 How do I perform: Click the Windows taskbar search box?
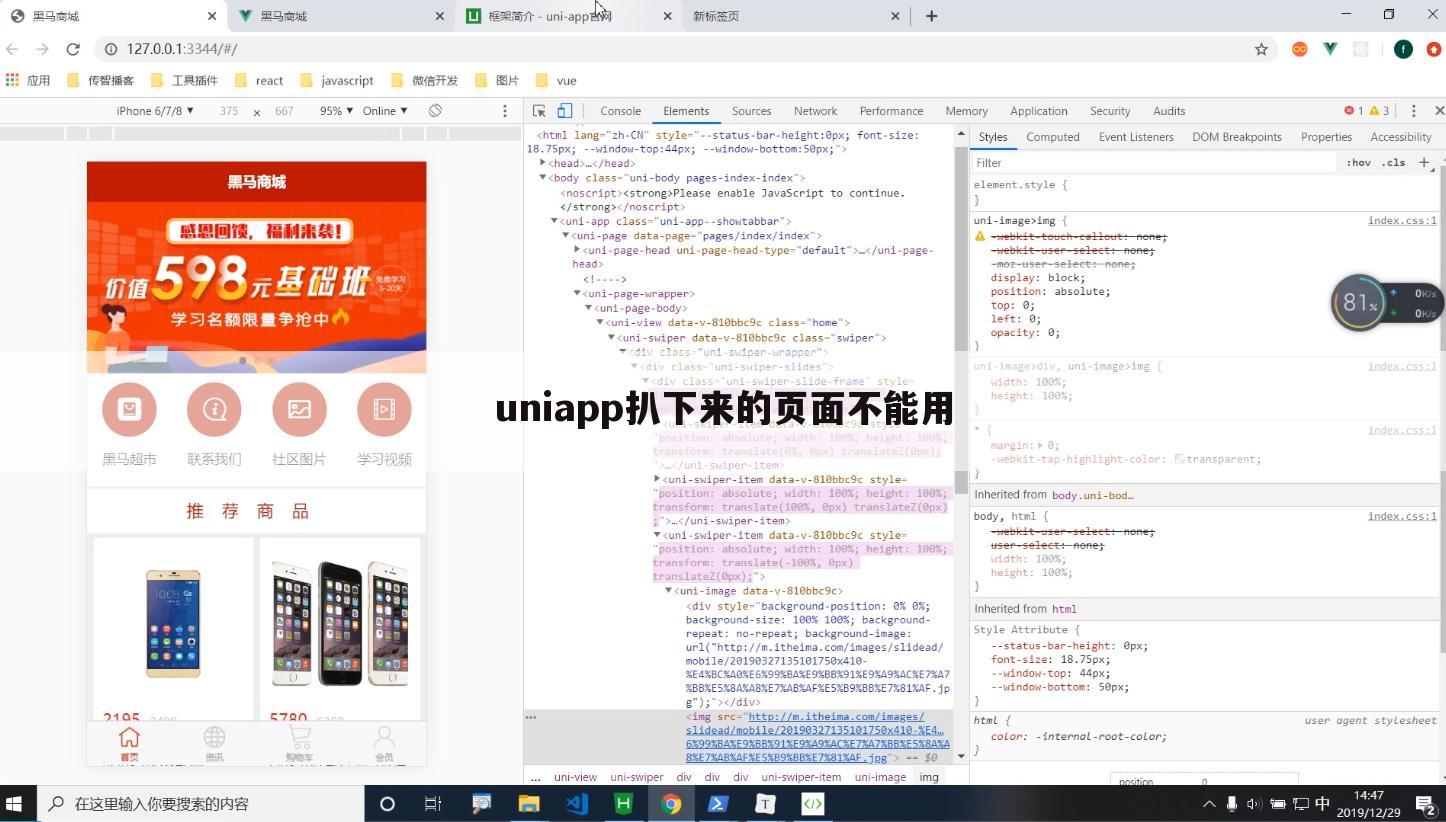[200, 803]
